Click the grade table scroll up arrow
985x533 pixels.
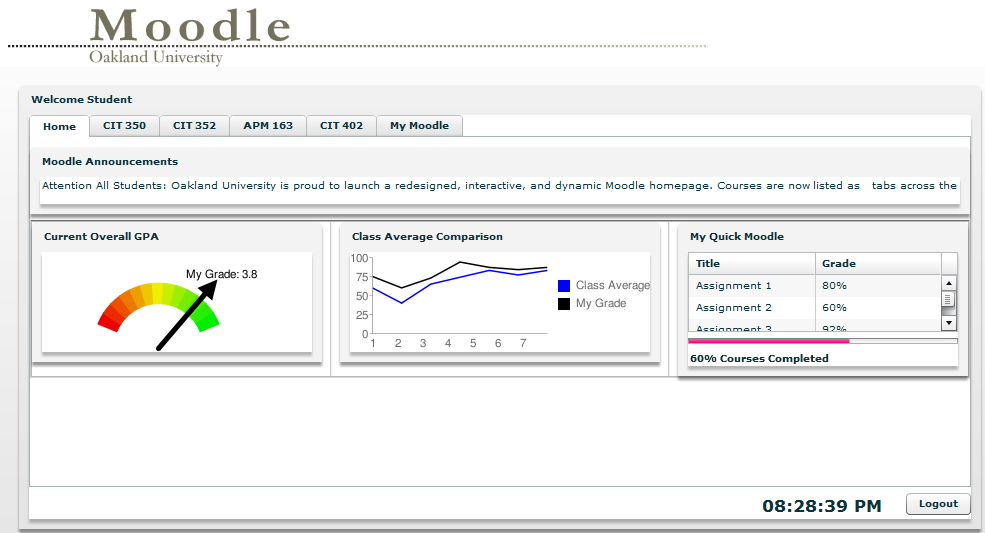(949, 283)
